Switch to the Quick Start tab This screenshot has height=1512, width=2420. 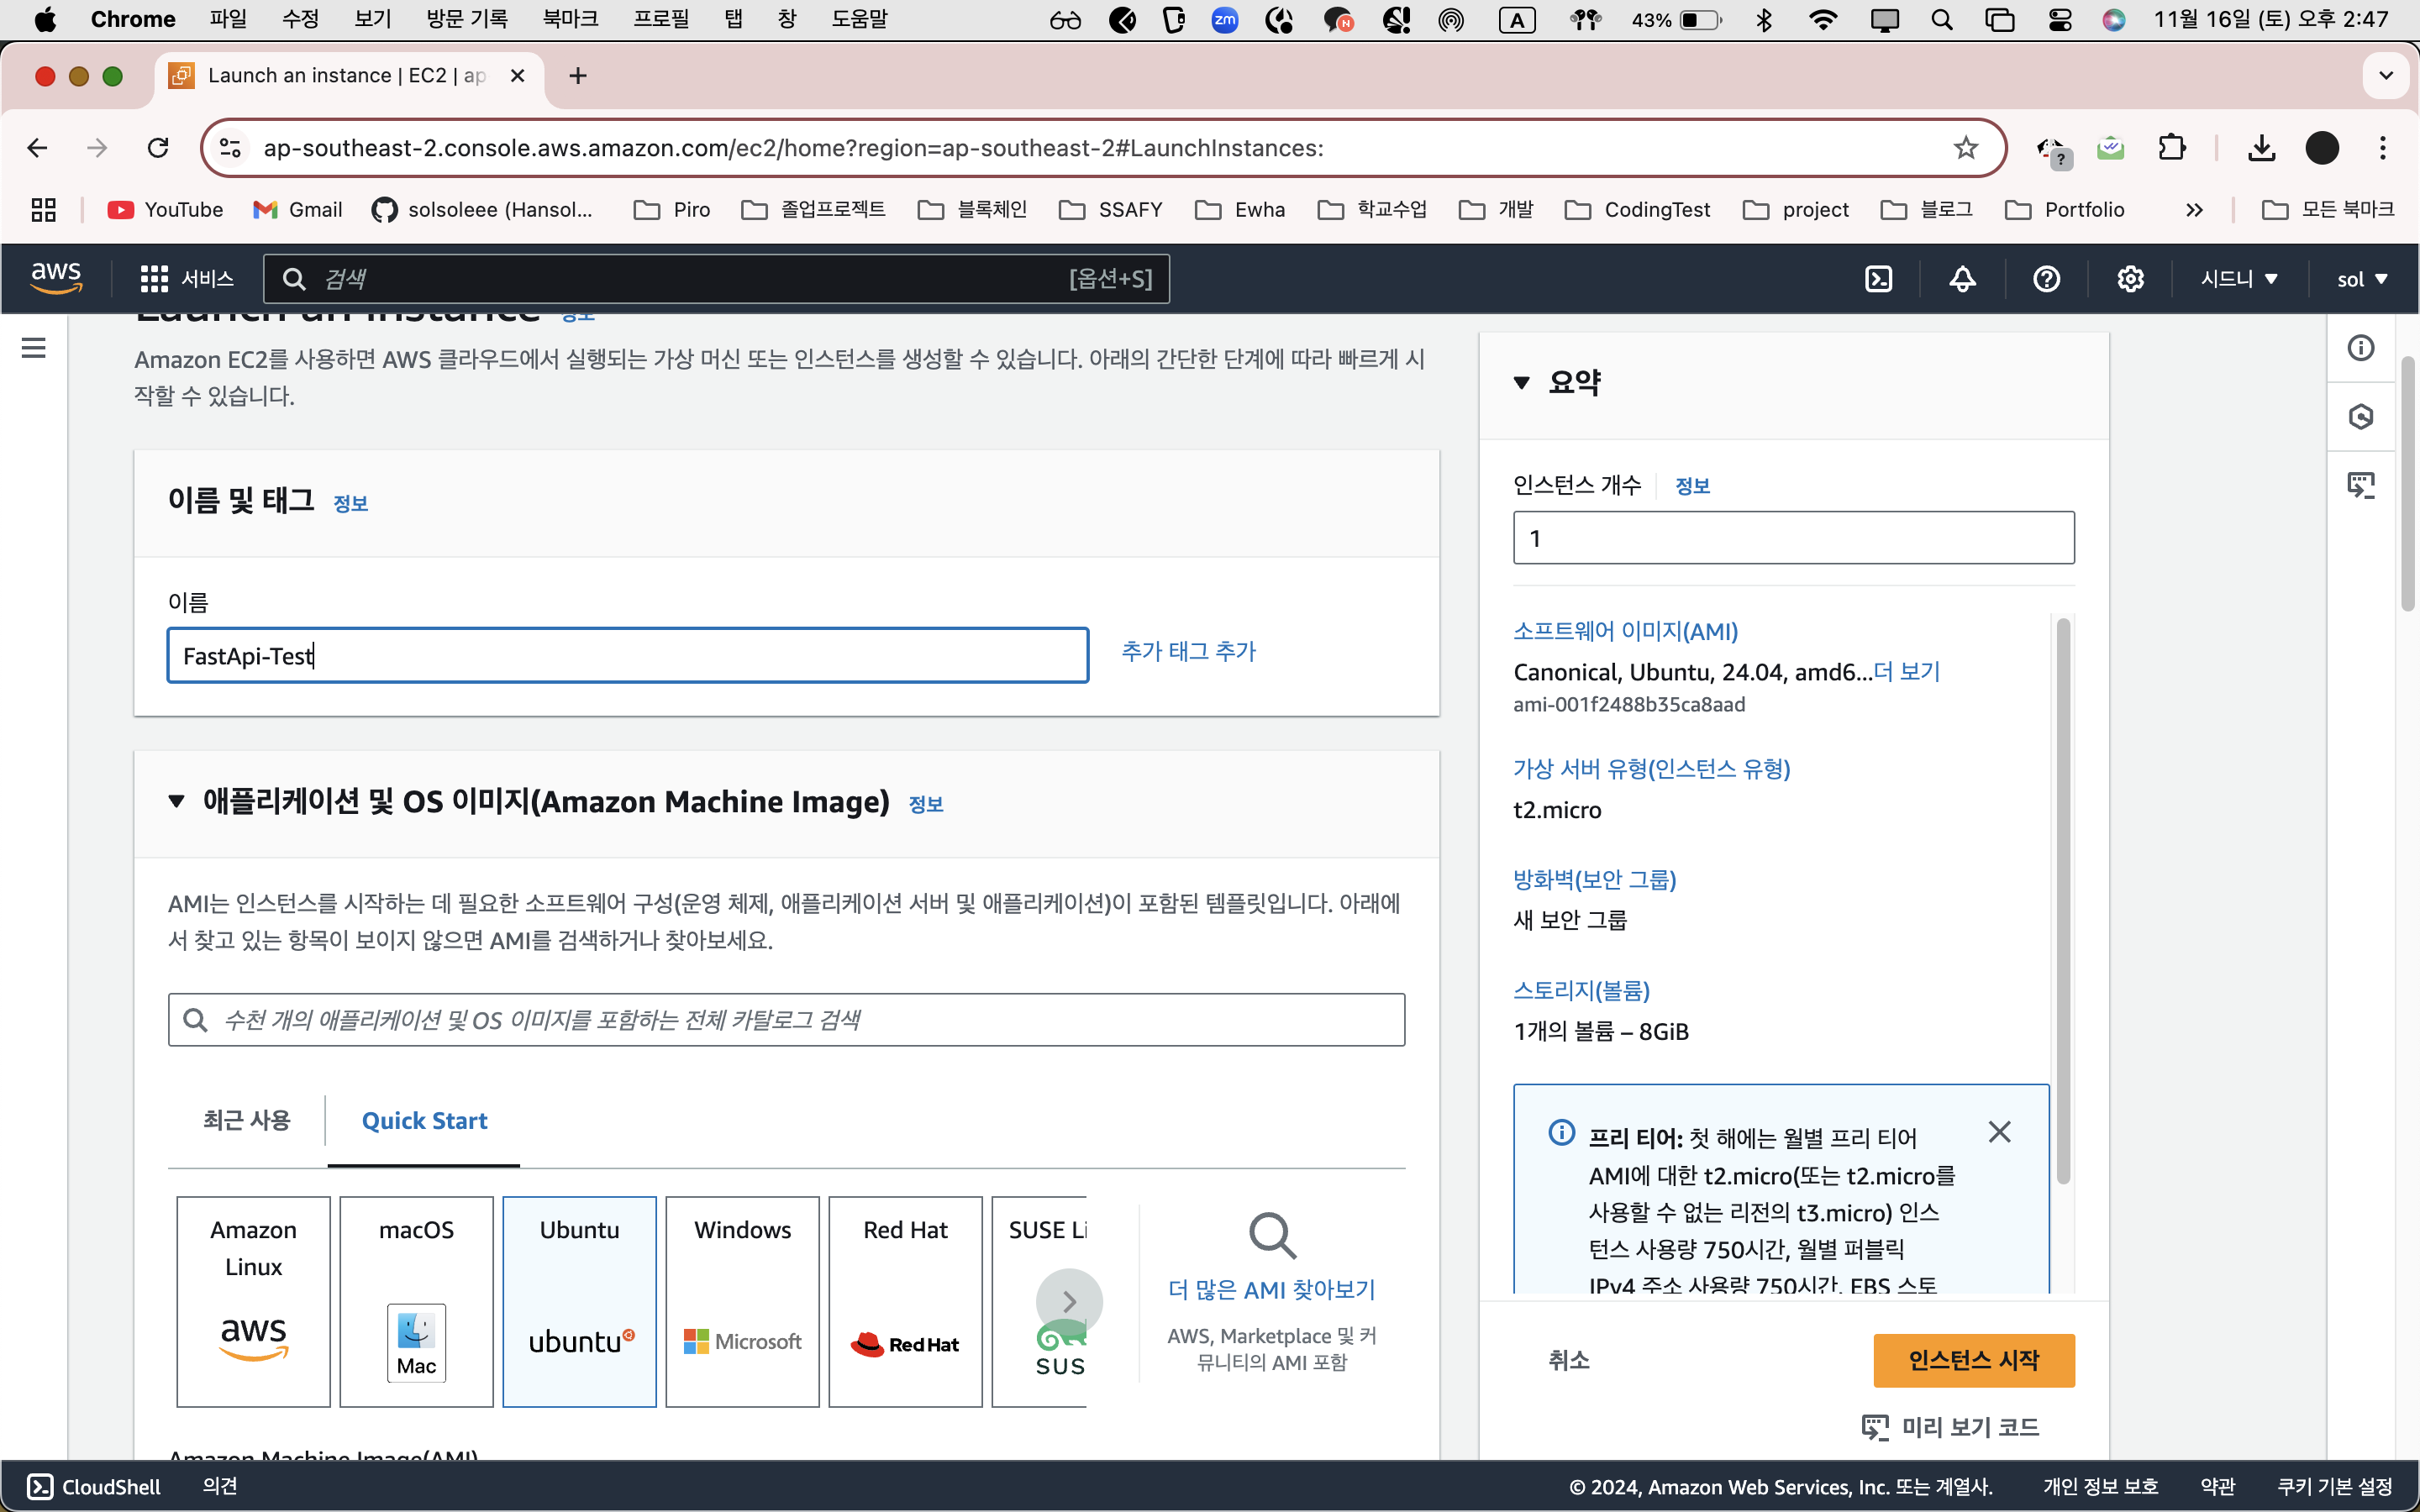(424, 1121)
